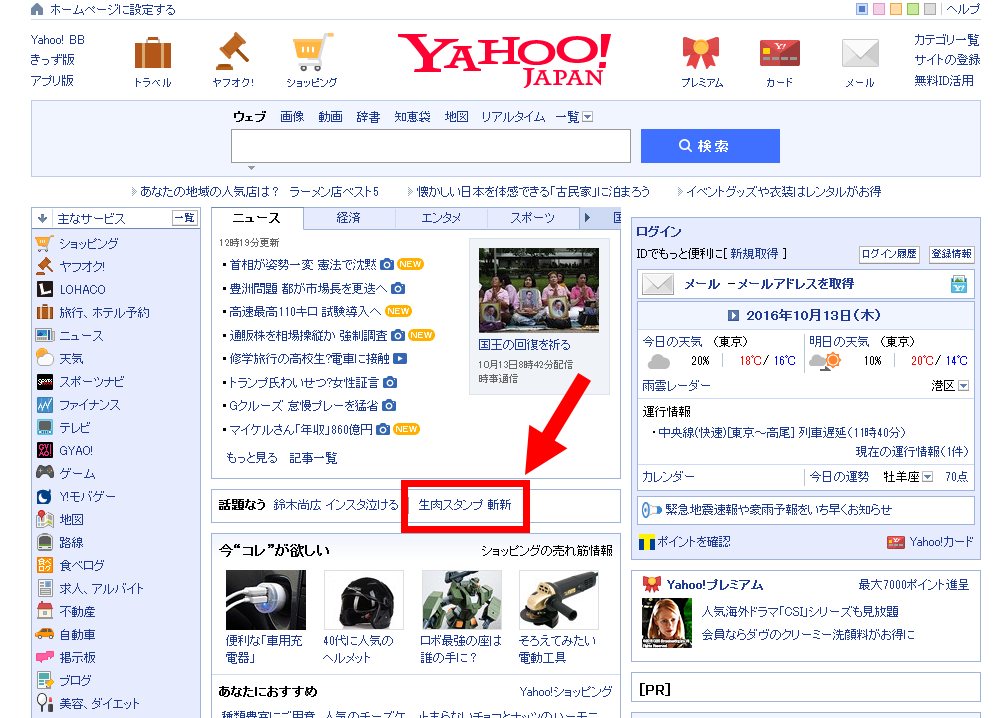998x718 pixels.
Task: Click the Finance chart sidebar icon
Action: coord(45,404)
